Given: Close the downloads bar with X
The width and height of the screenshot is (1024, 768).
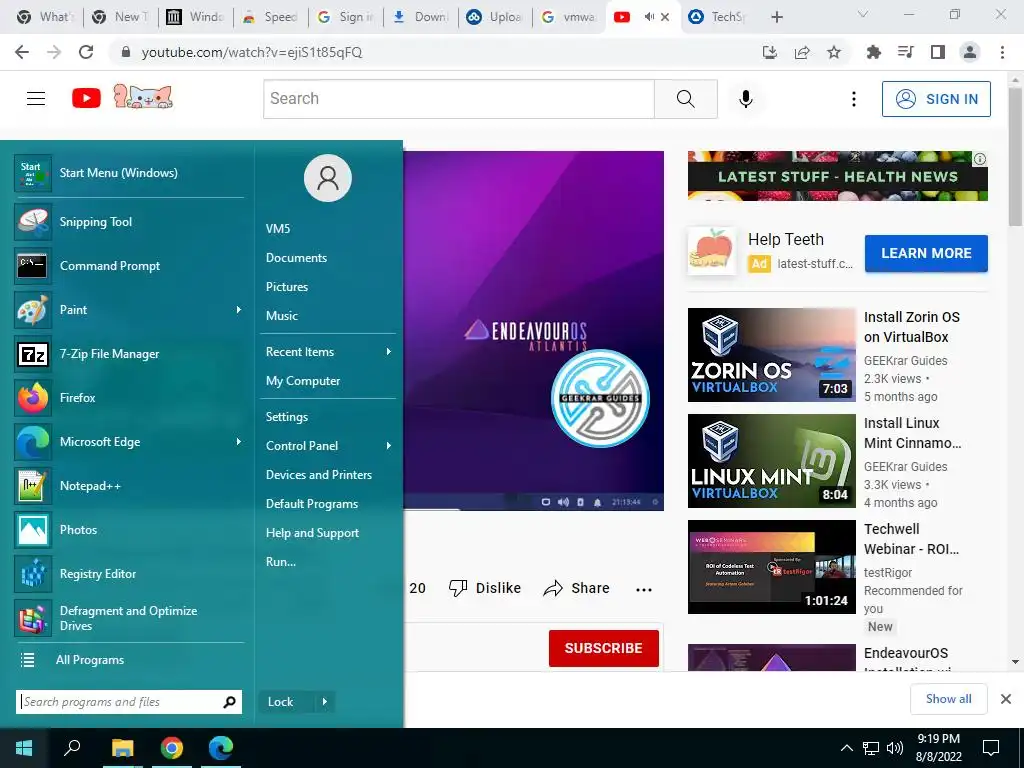Looking at the screenshot, I should click(1006, 699).
